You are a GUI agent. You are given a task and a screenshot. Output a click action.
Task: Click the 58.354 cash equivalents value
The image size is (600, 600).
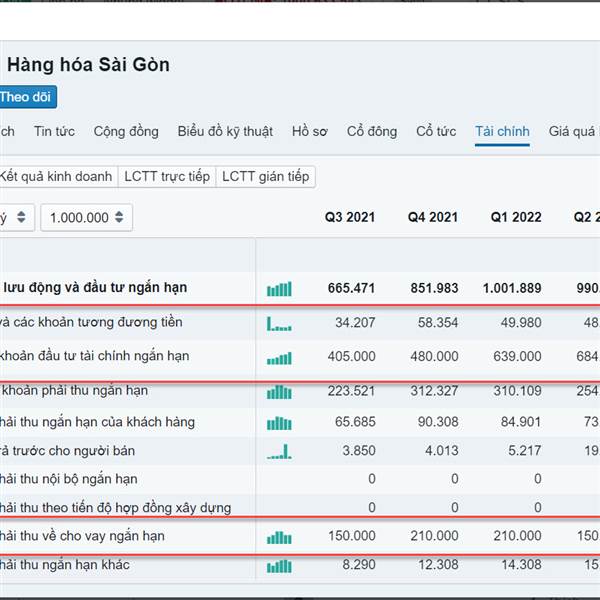pyautogui.click(x=438, y=323)
